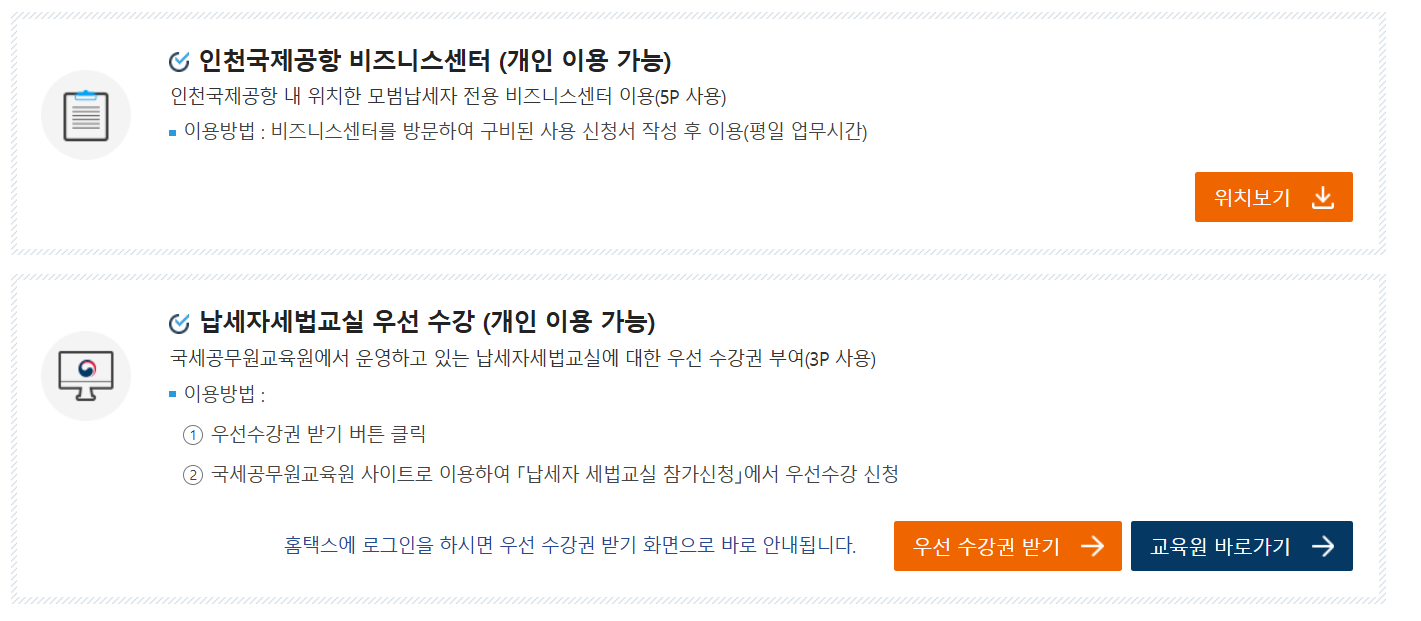The image size is (1421, 621).
Task: Click the 국세공무원교육원에서 운영하고 있는 description text
Action: [524, 358]
